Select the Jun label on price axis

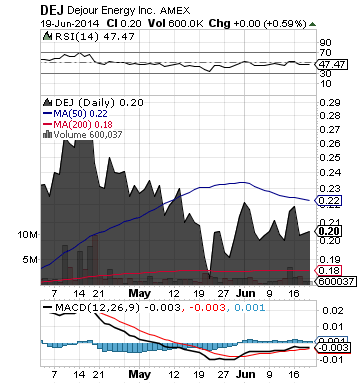click(x=246, y=293)
